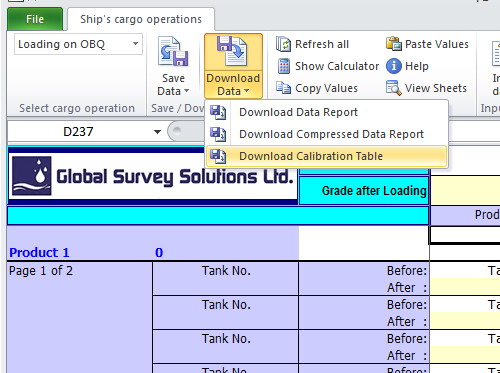Screen dimensions: 500x373
Task: Click the Global Survey Solutions logo
Action: tap(153, 176)
